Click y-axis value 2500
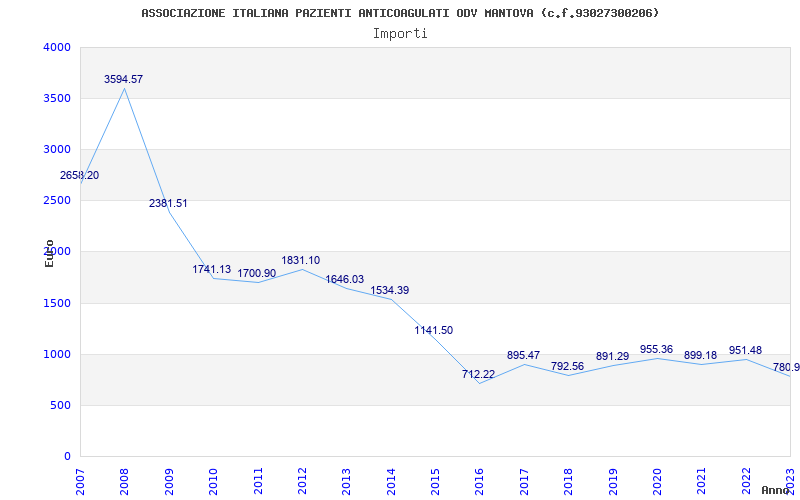This screenshot has height=500, width=800. click(57, 201)
